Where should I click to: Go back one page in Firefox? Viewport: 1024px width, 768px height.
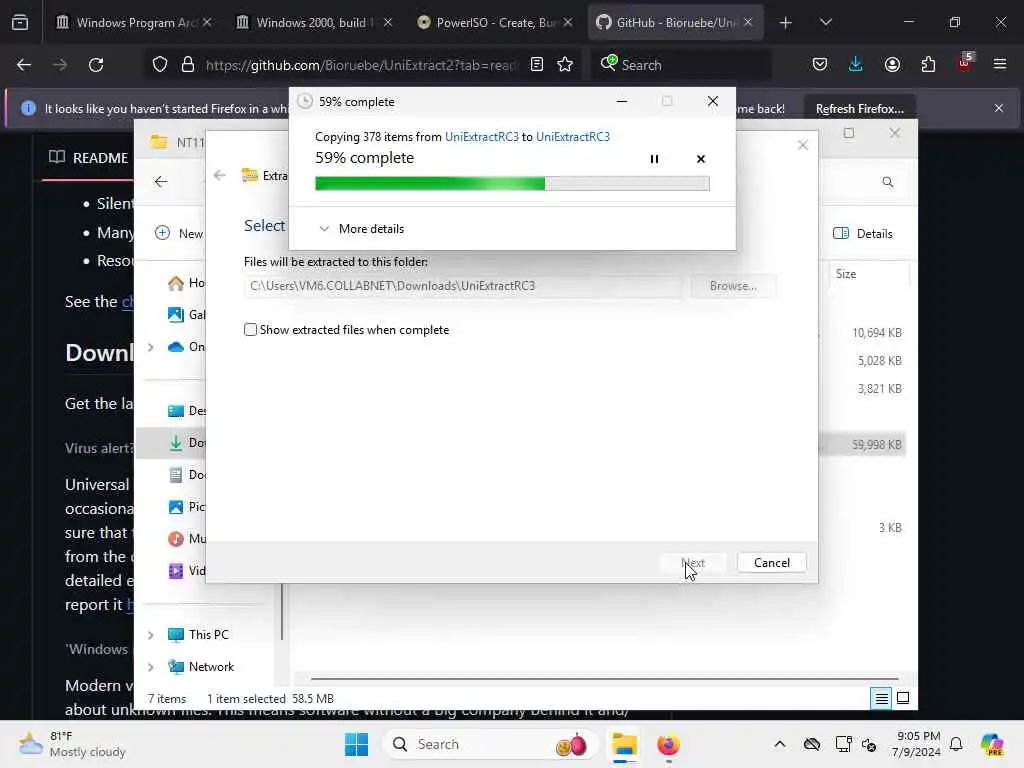pos(24,65)
